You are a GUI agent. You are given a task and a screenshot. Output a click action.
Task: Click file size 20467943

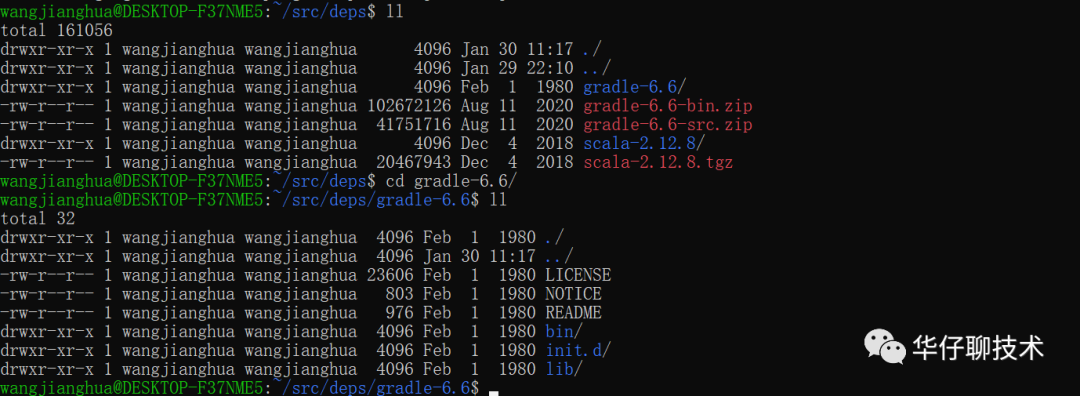click(x=414, y=163)
